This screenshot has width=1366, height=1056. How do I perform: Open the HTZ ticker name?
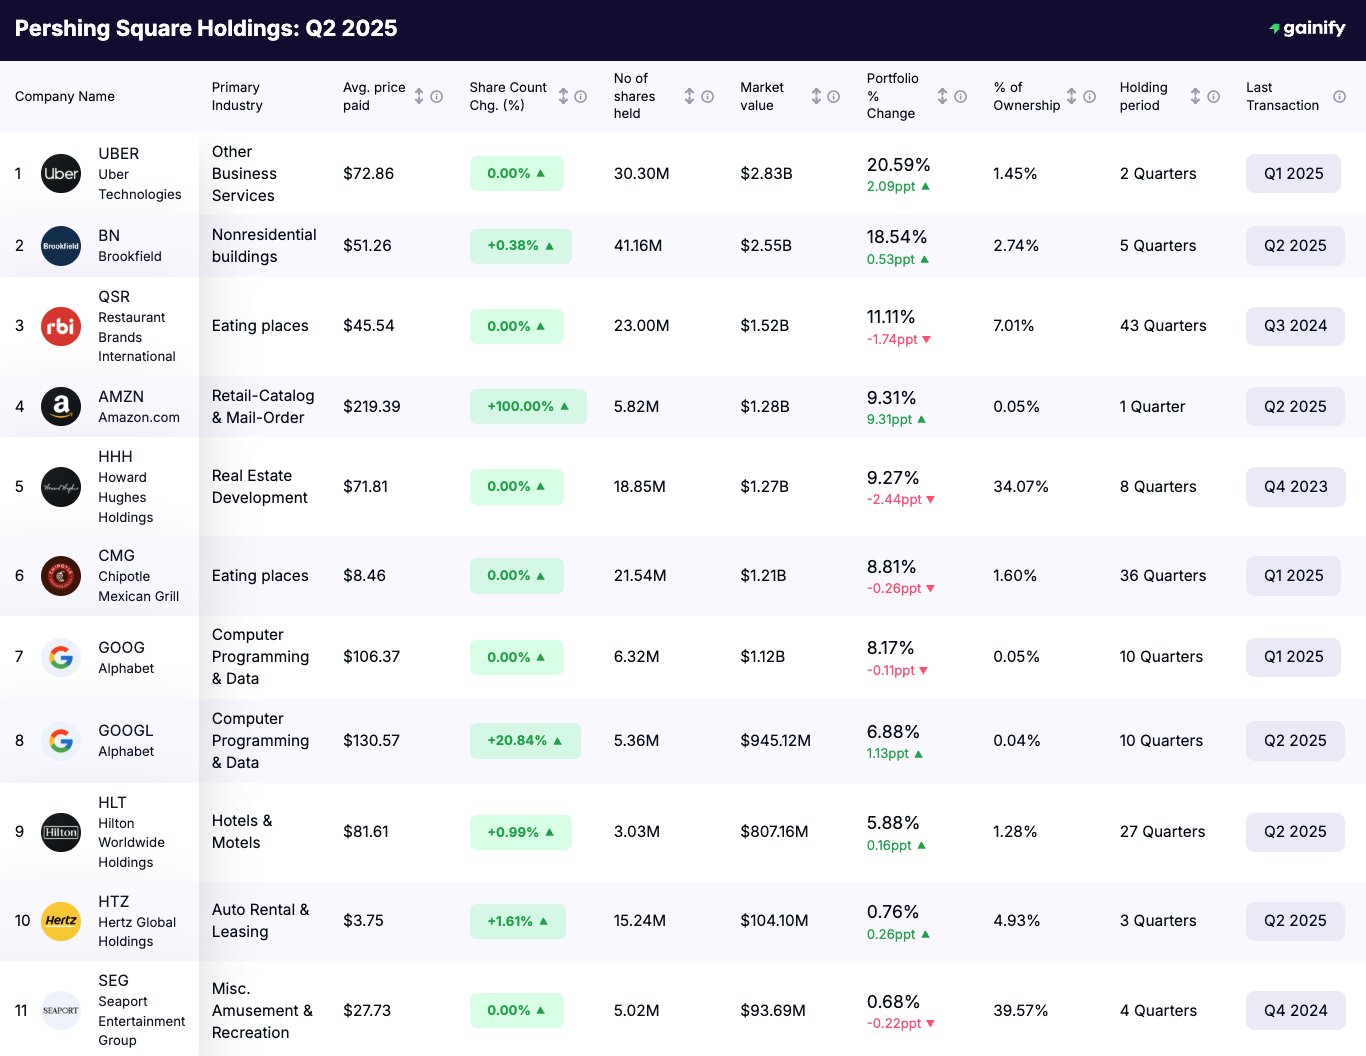pos(114,902)
